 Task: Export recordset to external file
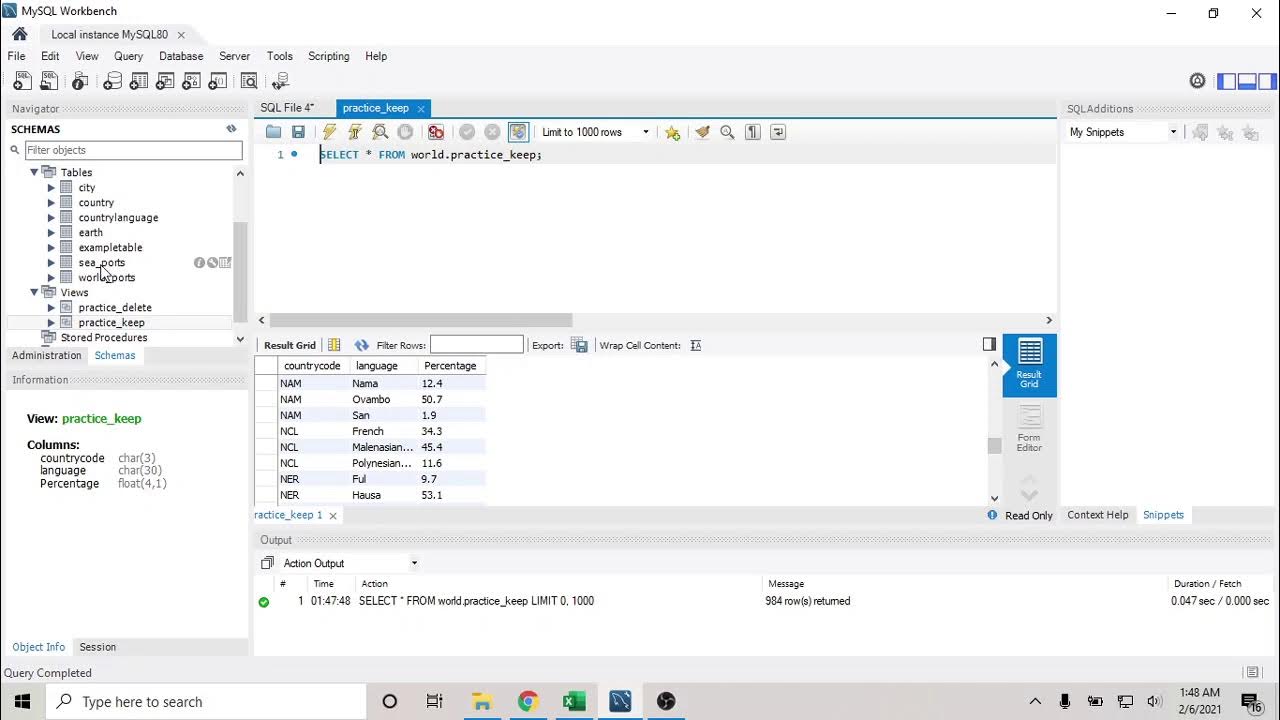pos(579,345)
